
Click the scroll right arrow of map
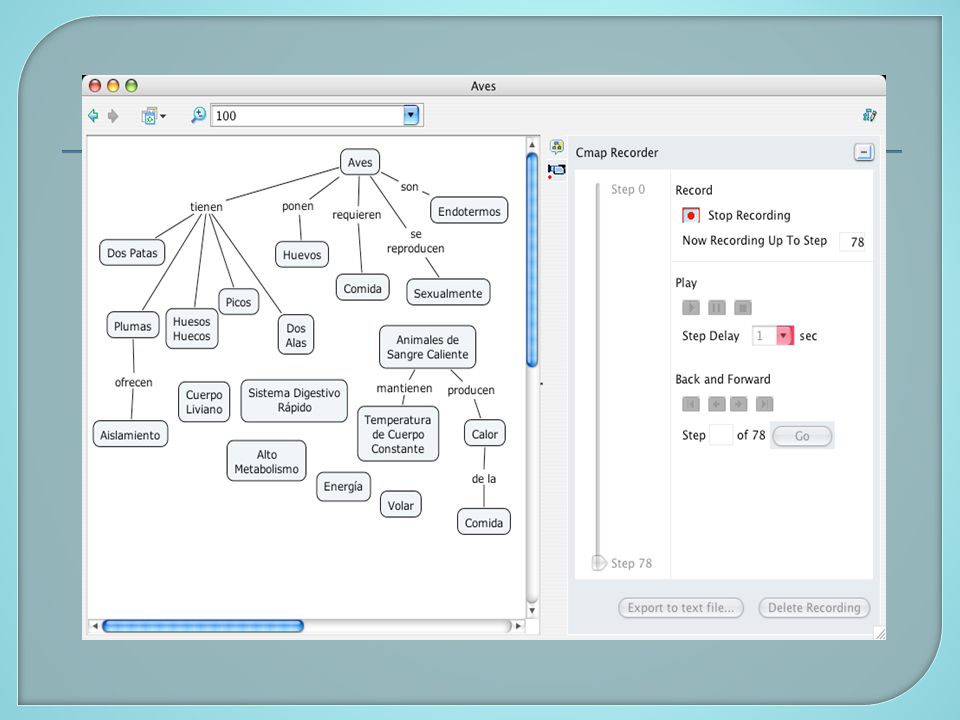click(x=519, y=626)
